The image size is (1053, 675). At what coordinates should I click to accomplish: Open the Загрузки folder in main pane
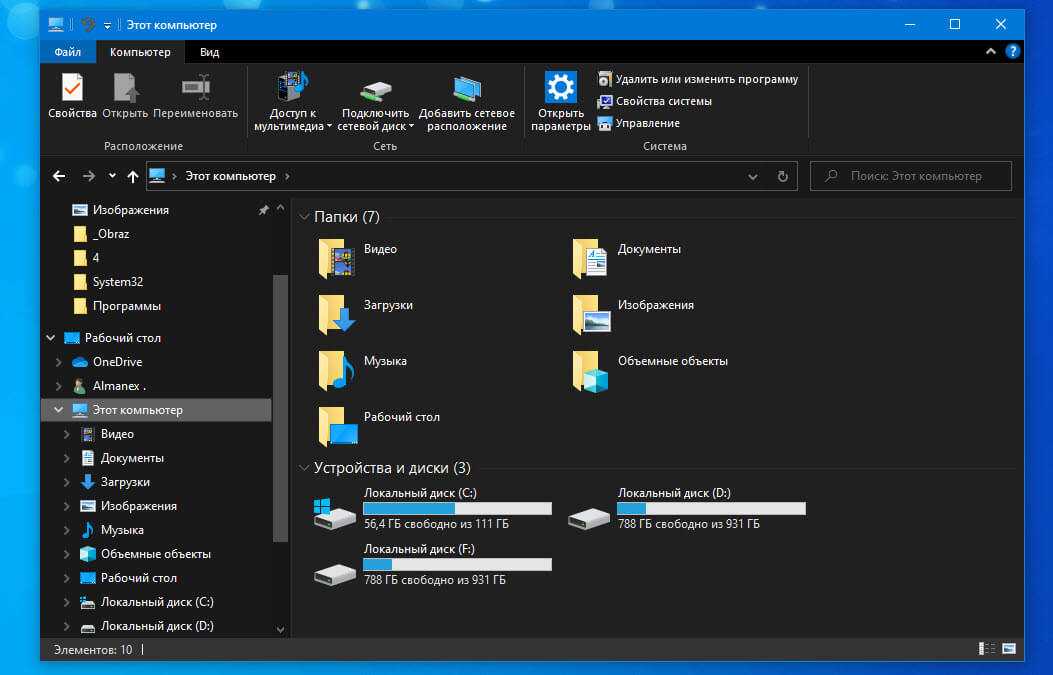point(337,312)
